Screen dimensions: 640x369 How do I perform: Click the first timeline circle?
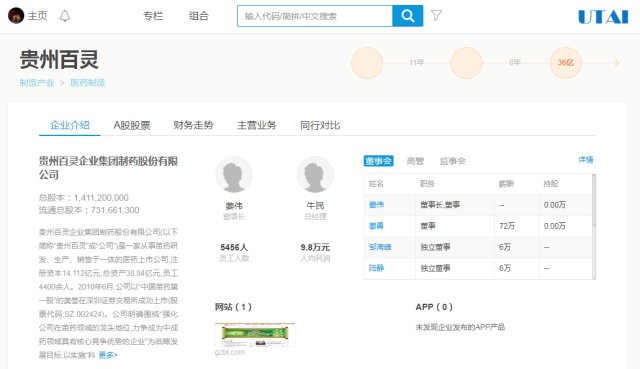click(367, 63)
